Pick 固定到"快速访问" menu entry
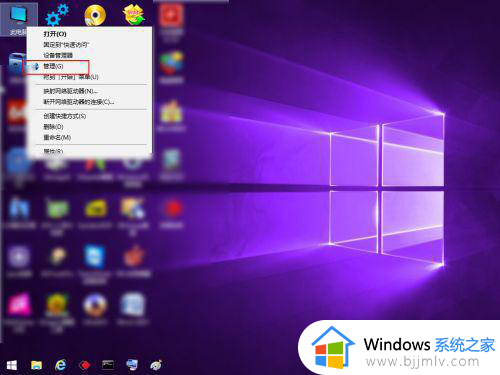The image size is (500, 375). click(x=66, y=45)
